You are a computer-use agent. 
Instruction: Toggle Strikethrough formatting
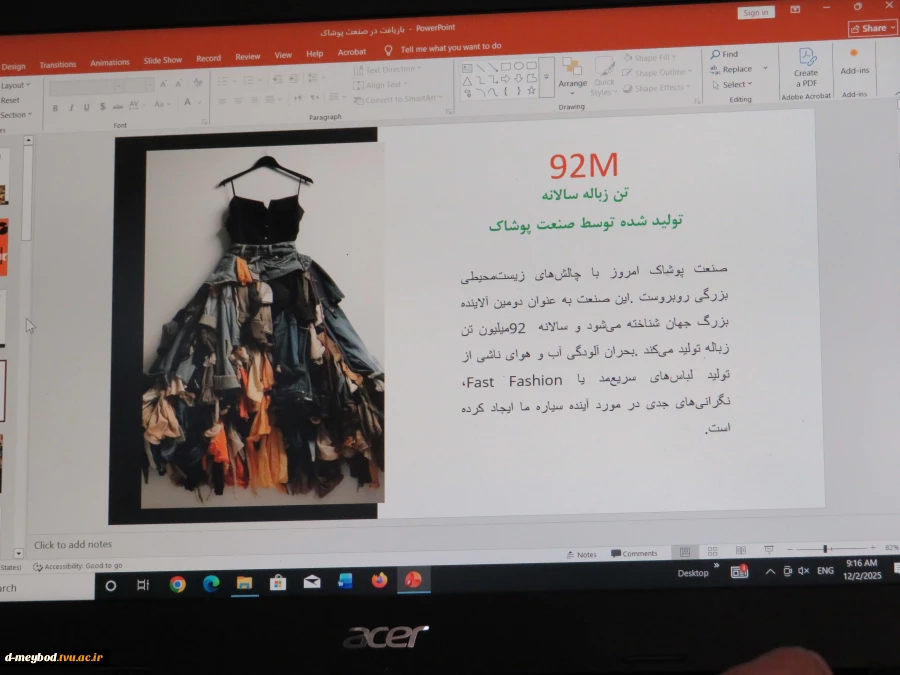118,106
